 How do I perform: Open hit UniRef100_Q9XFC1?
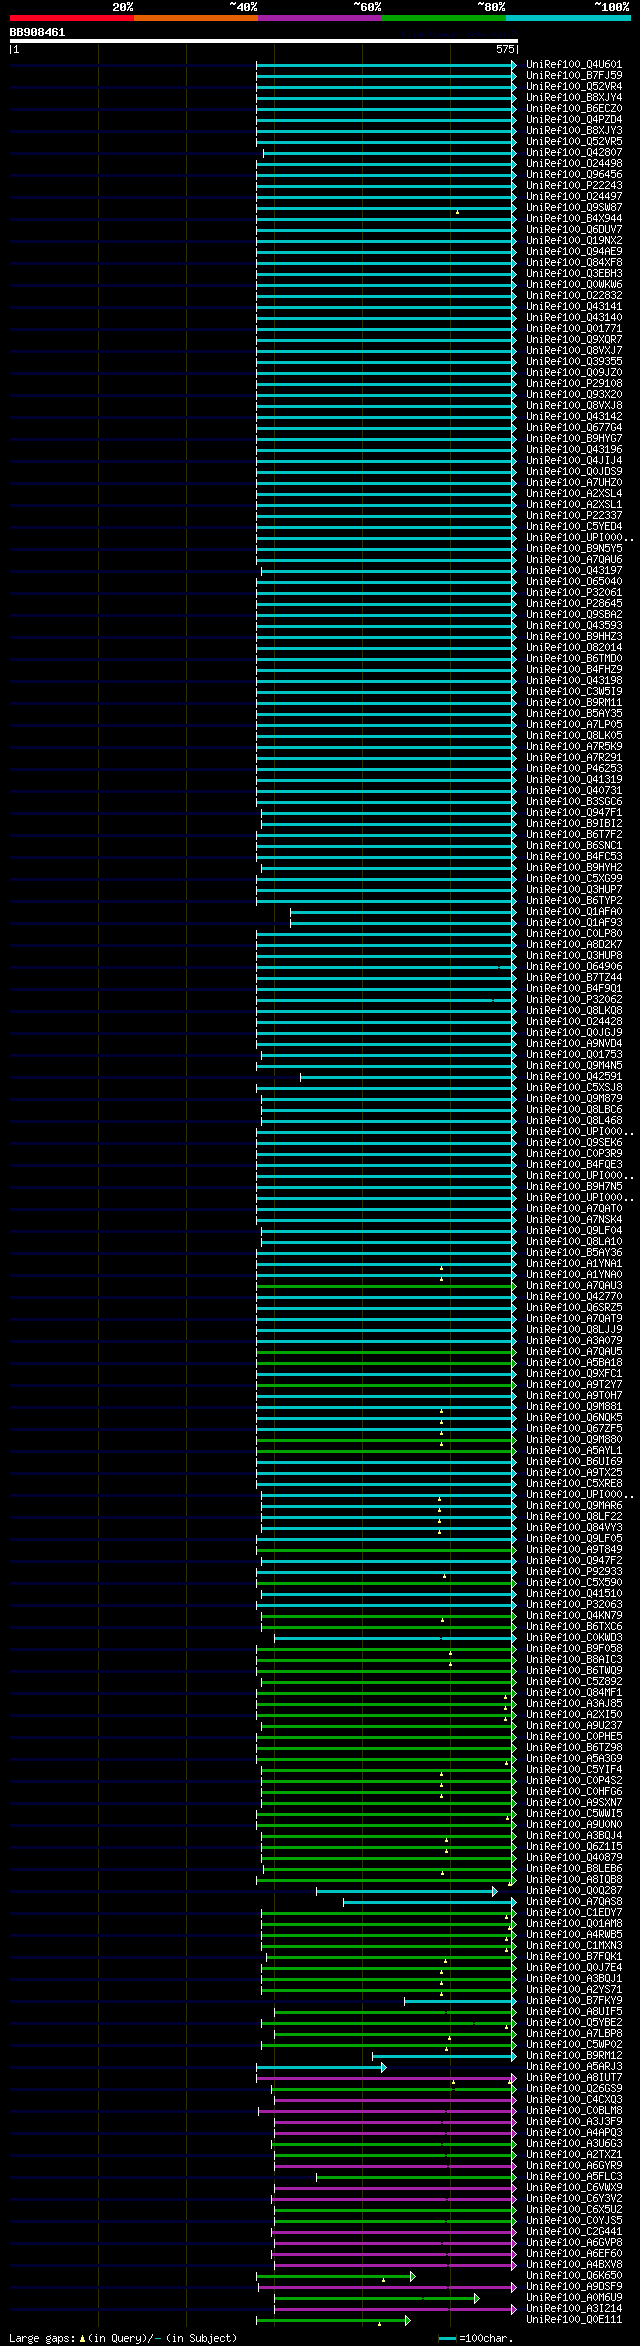(x=574, y=1374)
